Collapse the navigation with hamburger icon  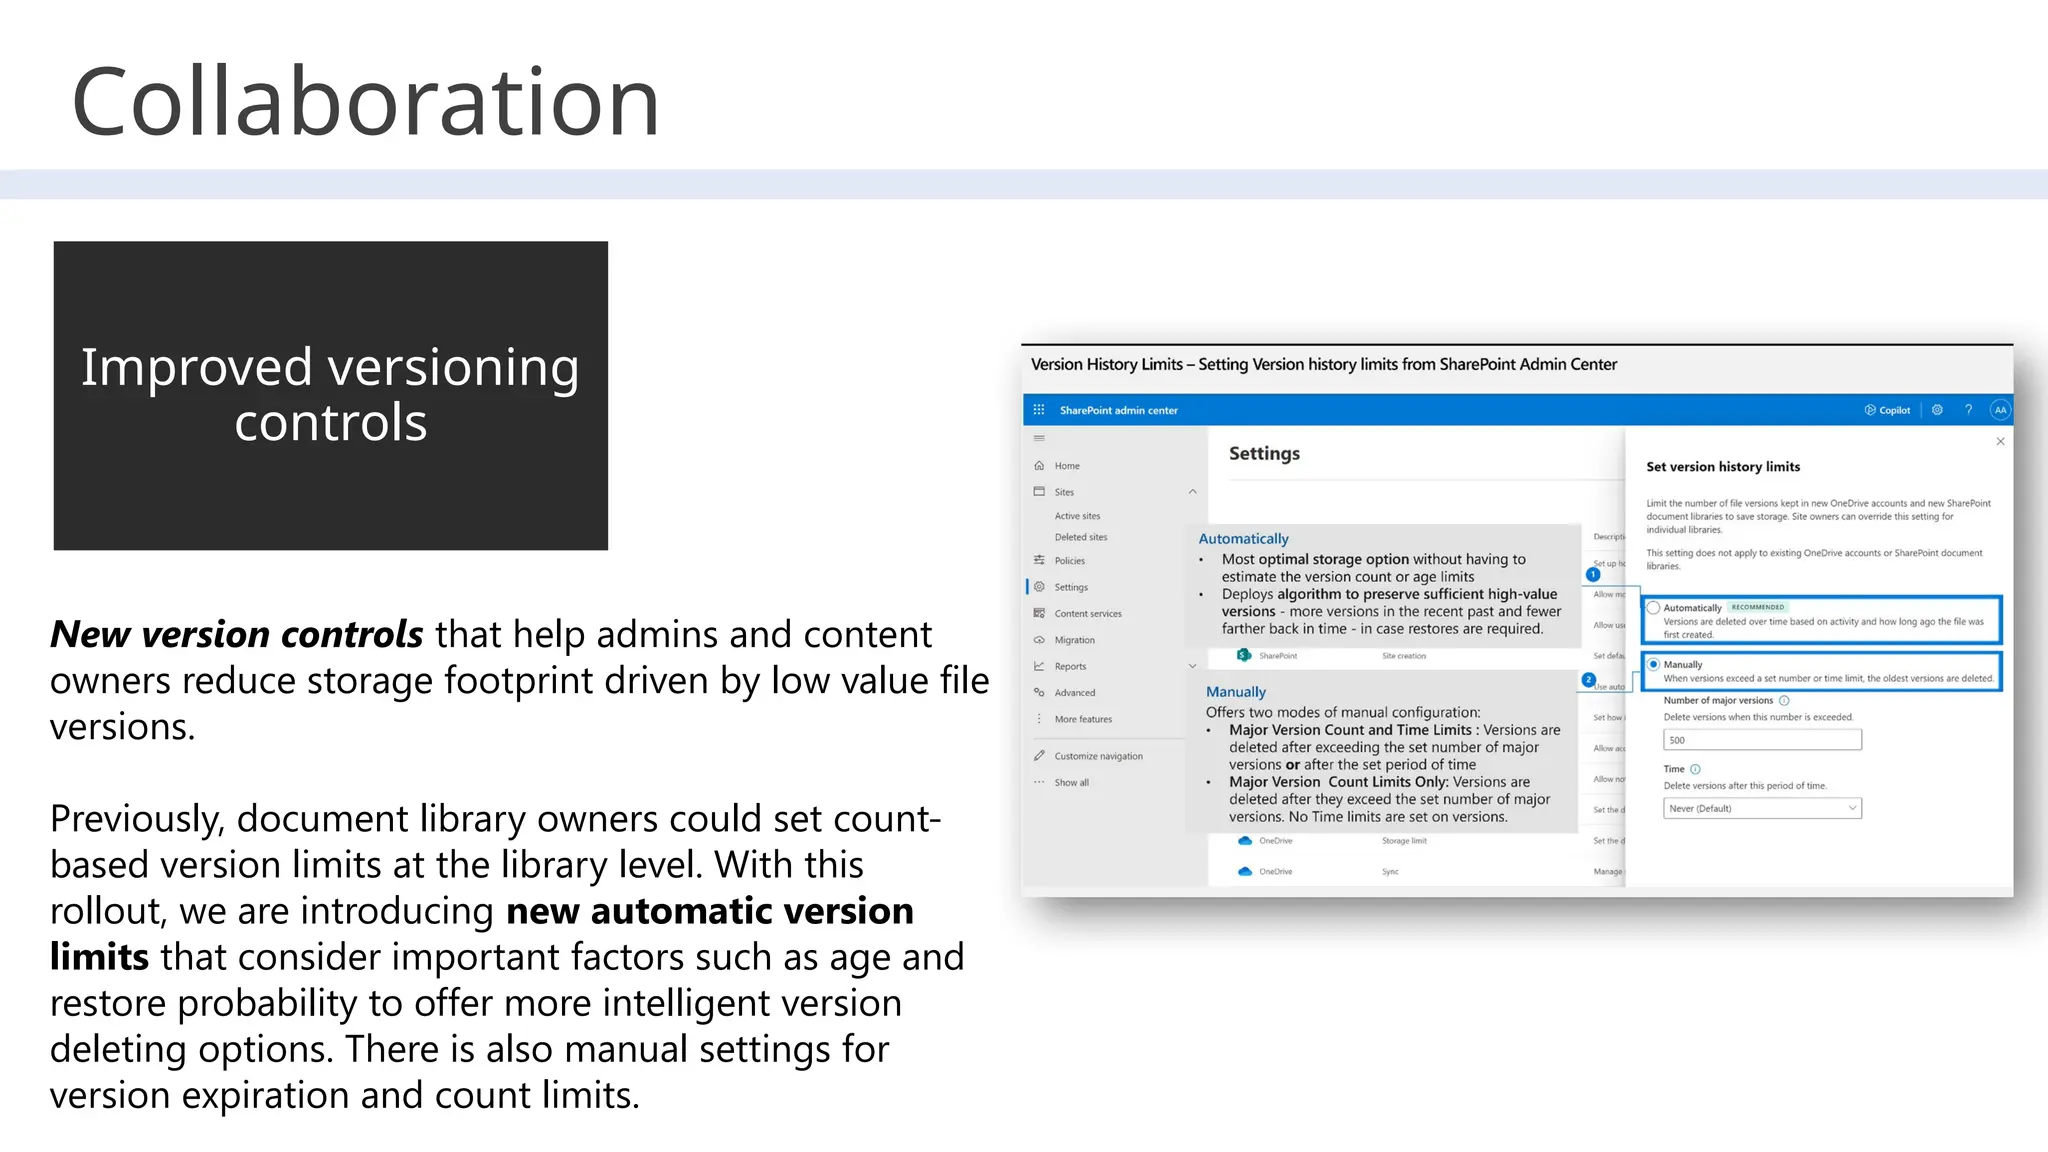(1039, 439)
